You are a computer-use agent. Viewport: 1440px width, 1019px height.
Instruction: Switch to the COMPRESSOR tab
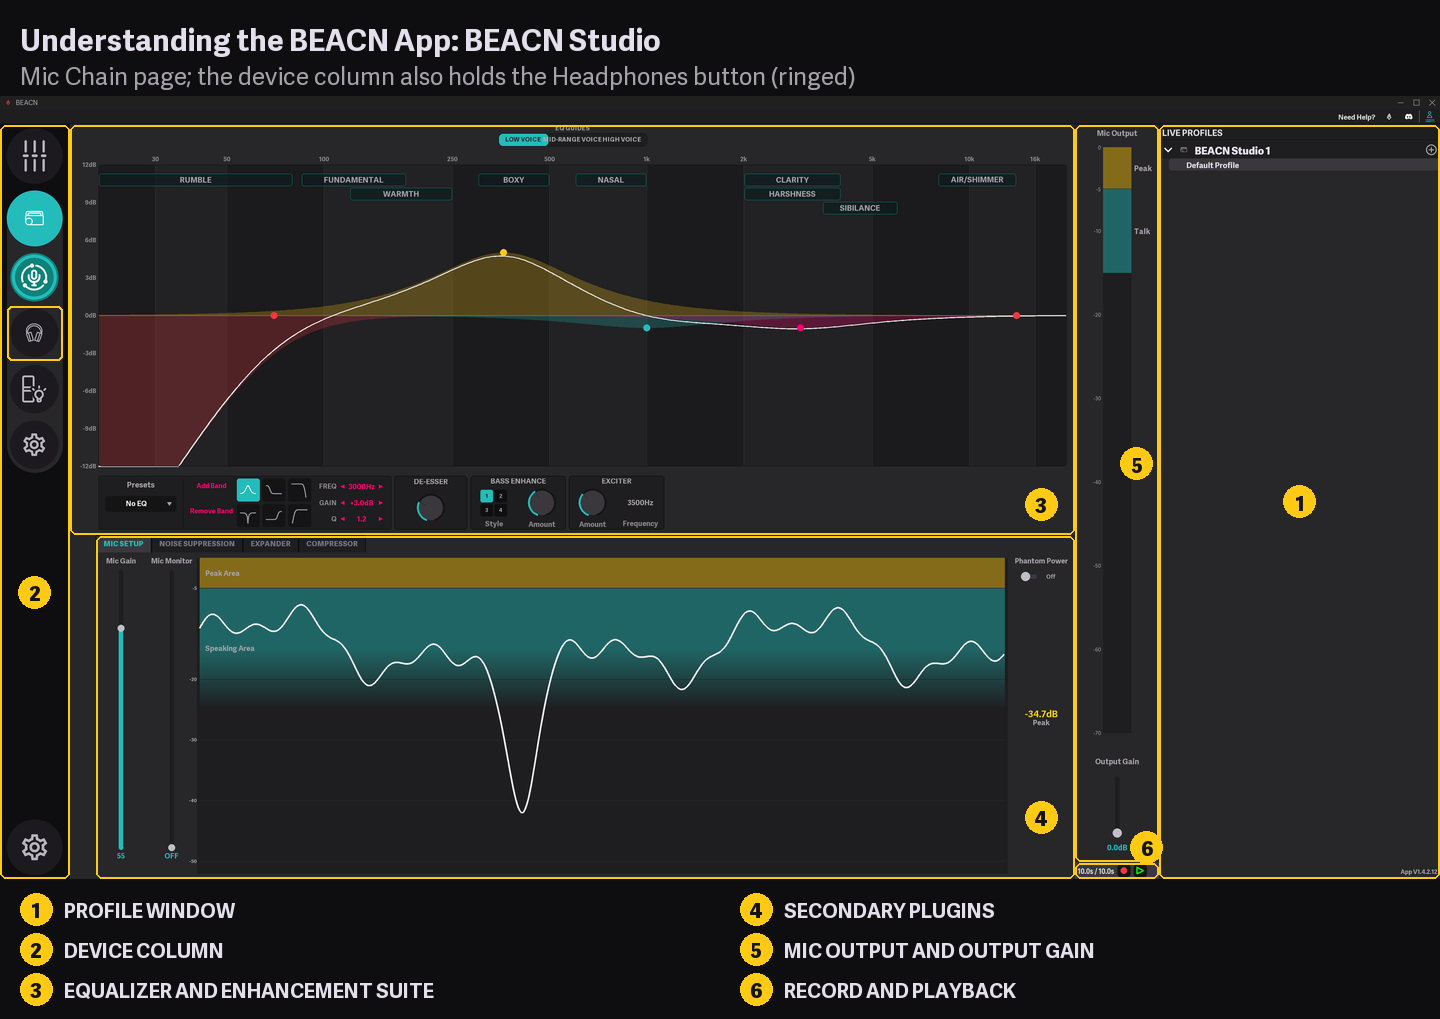(332, 544)
